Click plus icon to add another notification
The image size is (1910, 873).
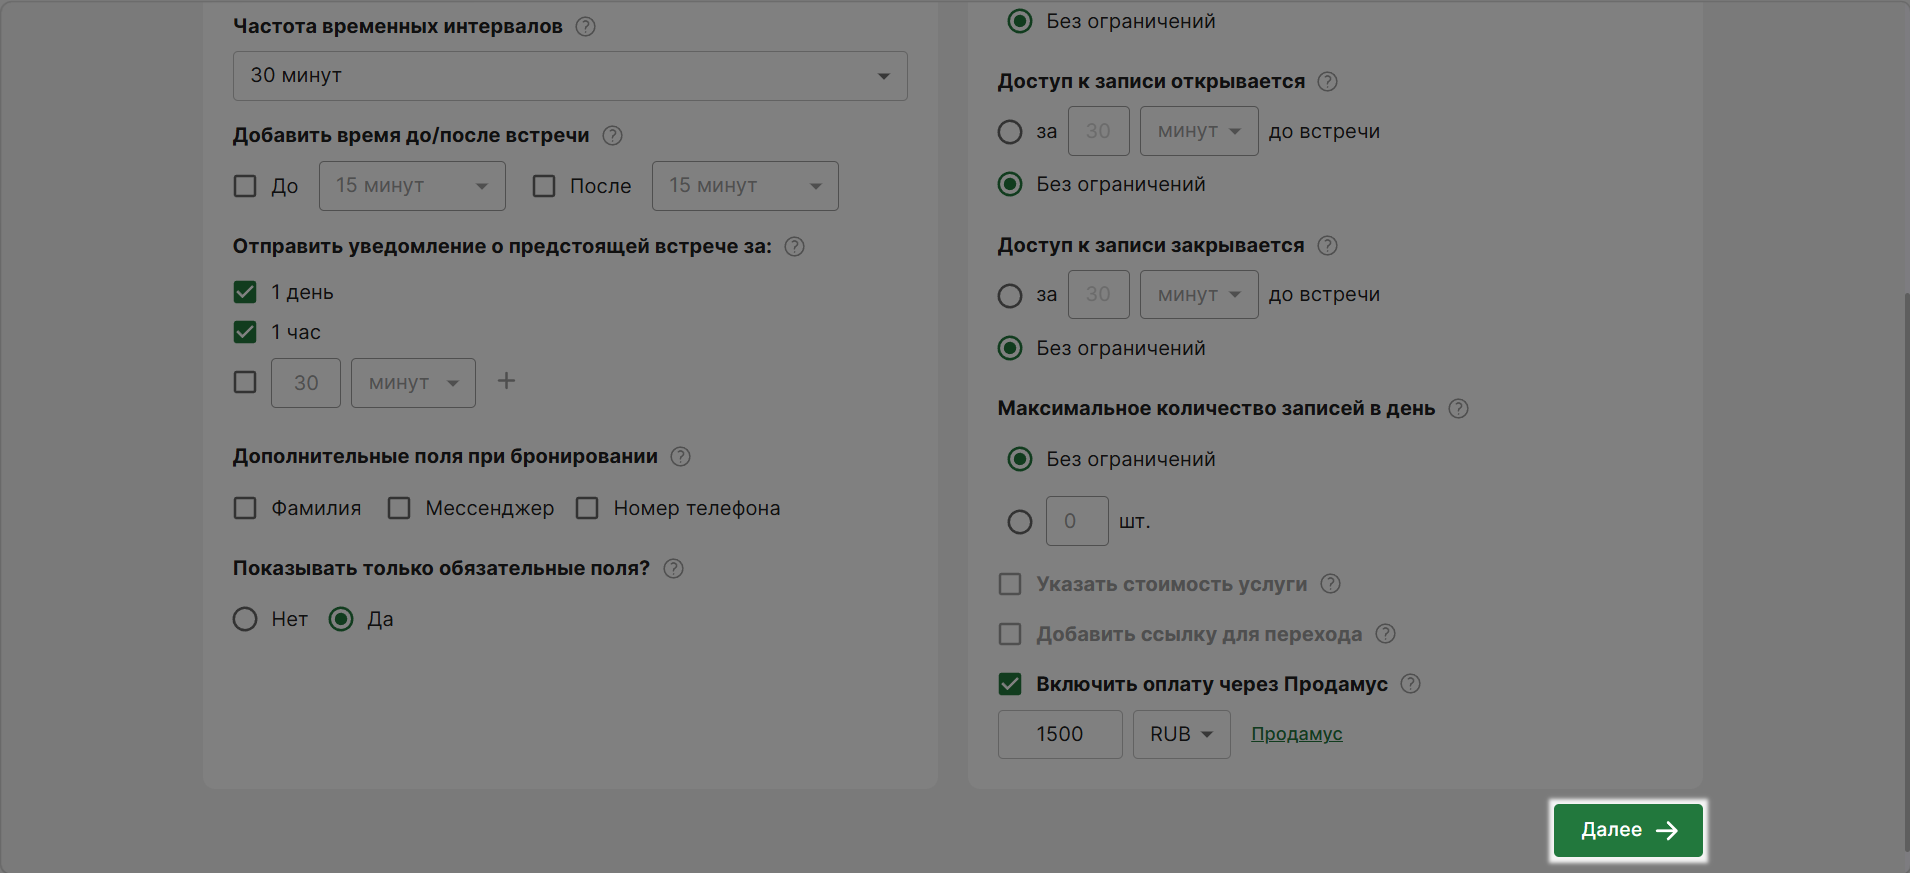point(506,381)
